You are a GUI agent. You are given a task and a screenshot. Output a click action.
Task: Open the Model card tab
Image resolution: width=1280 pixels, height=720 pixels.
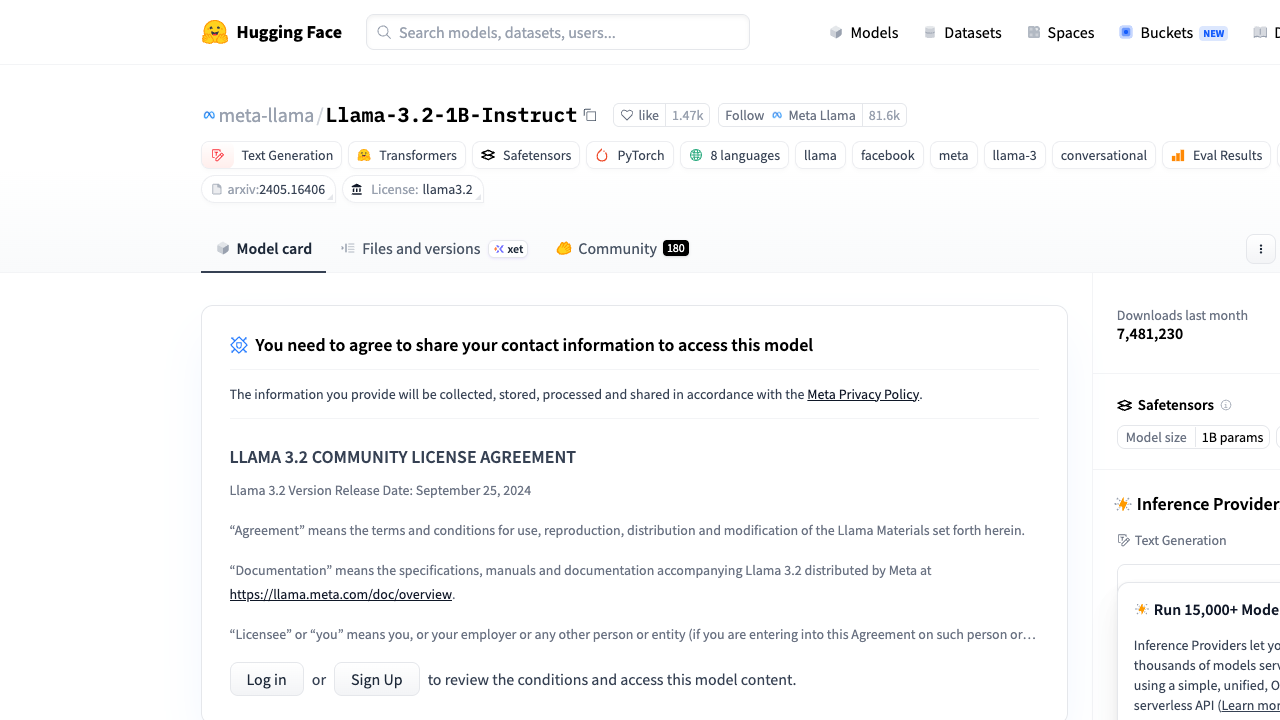click(x=263, y=248)
